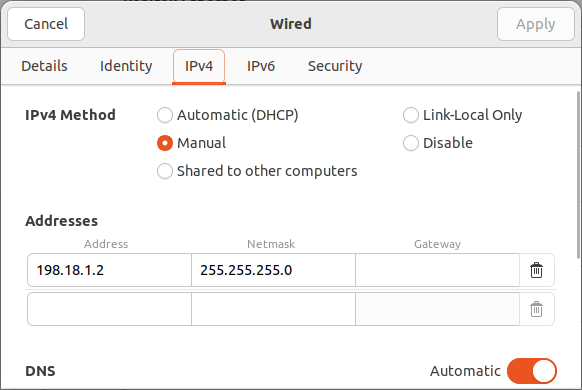
Task: Select Manual IPv4 method
Action: [192, 143]
